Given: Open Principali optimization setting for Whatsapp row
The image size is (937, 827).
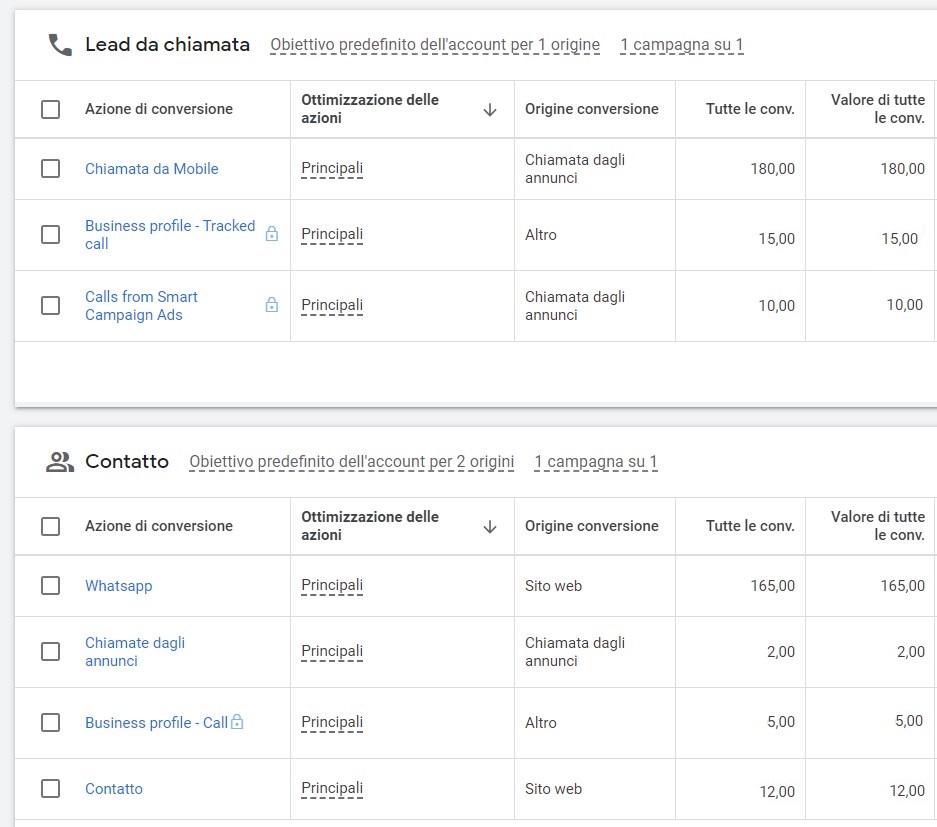Looking at the screenshot, I should pos(332,586).
